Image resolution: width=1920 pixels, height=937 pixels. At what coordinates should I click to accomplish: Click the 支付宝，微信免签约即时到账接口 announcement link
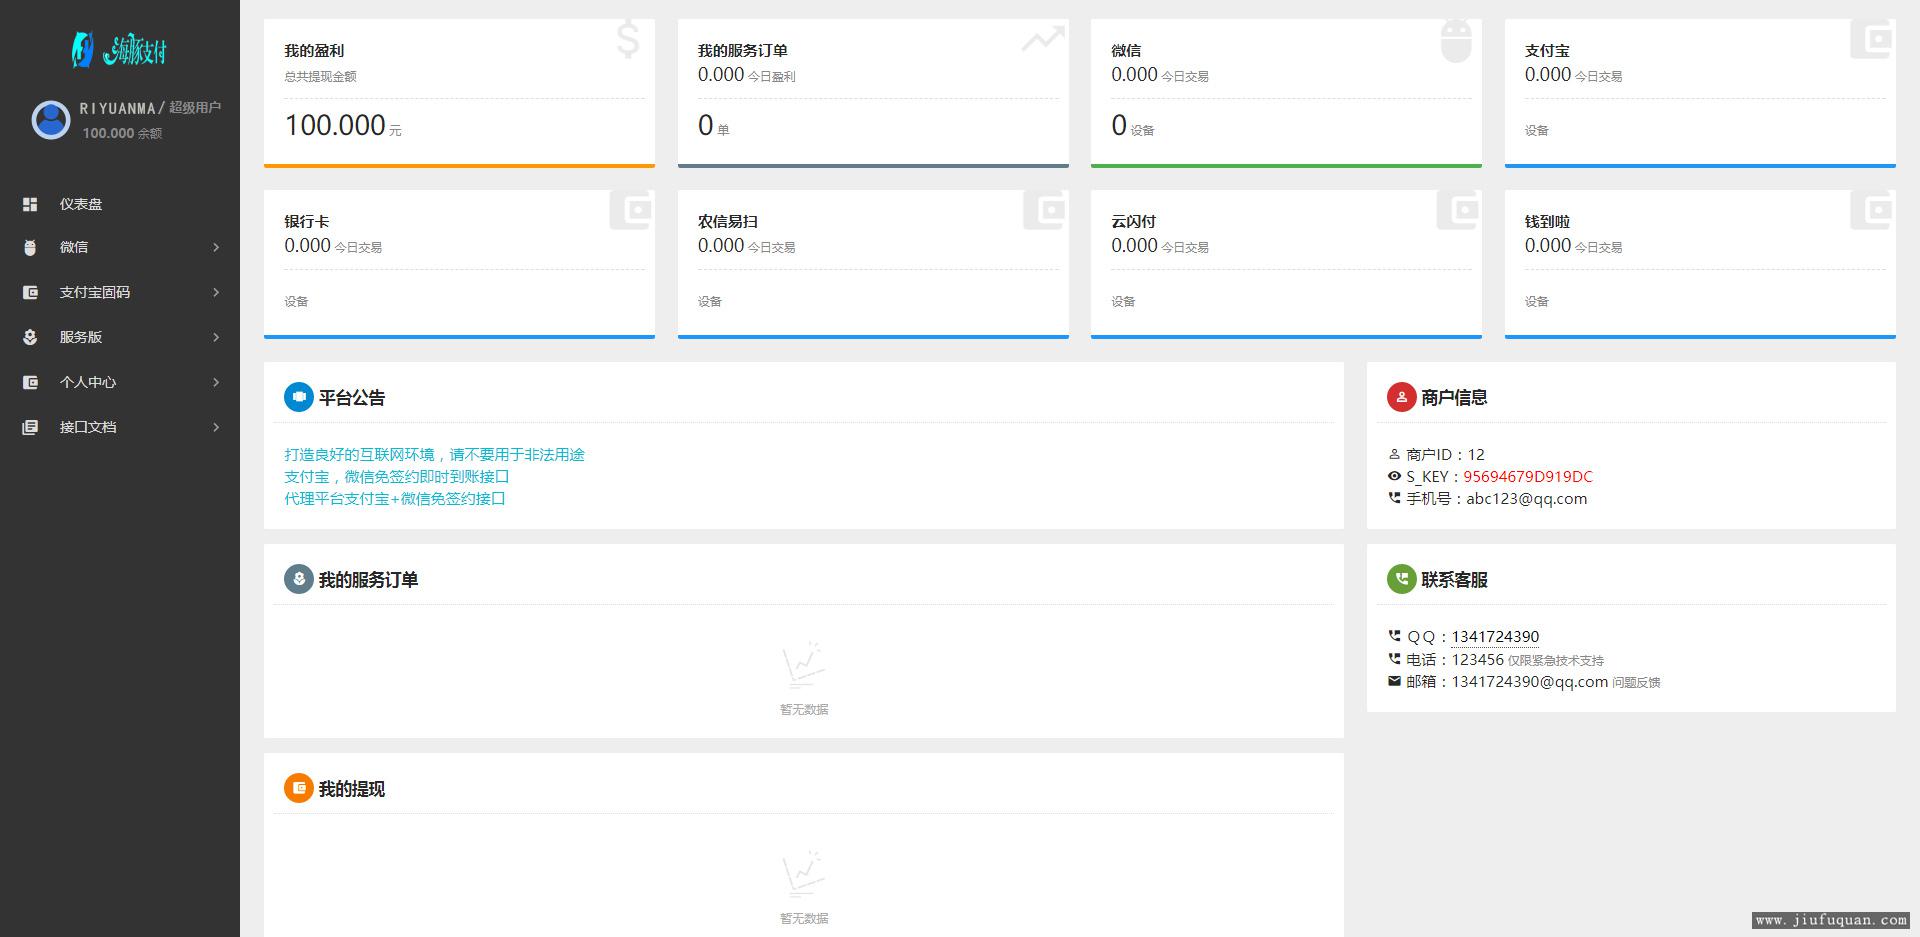(x=397, y=476)
